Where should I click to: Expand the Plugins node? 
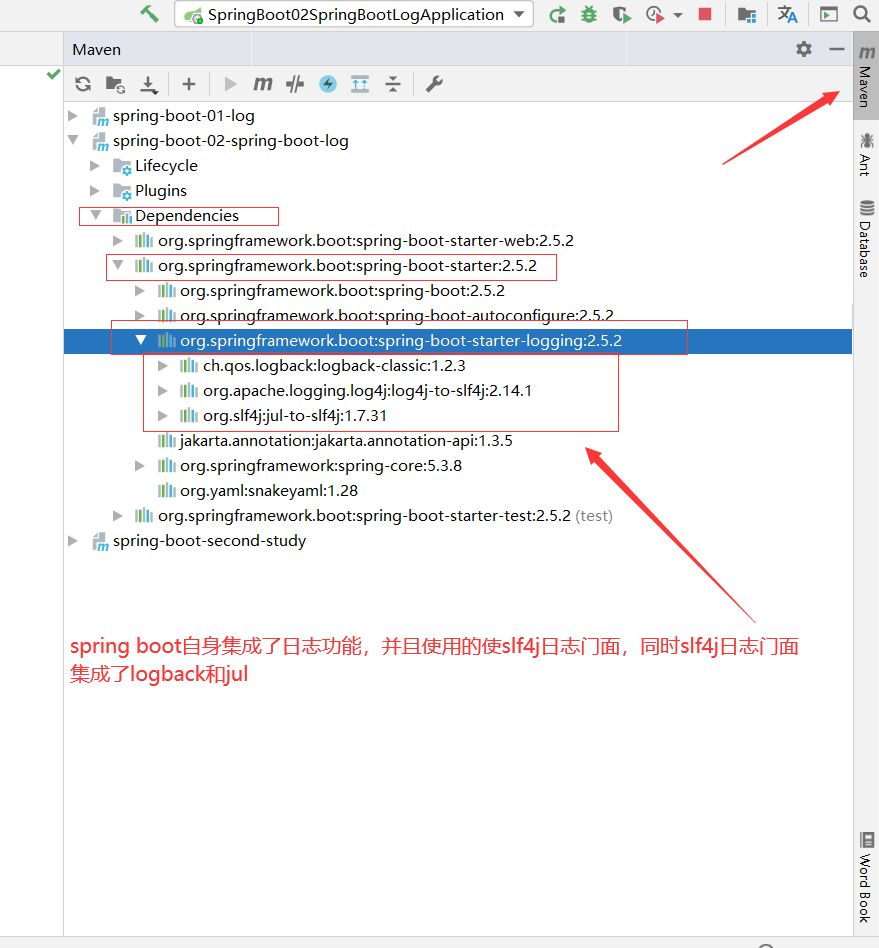pyautogui.click(x=94, y=190)
